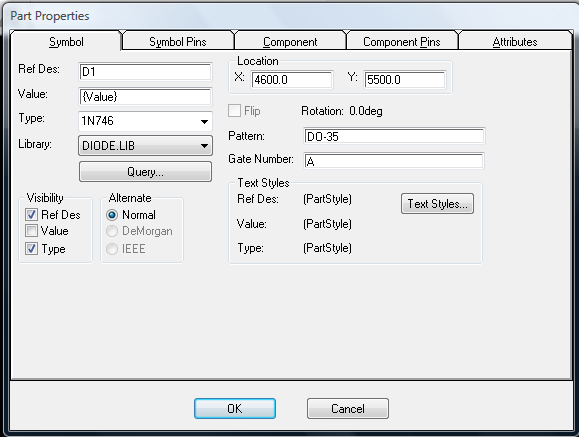Expand the Type dropdown showing 1N746

point(145,121)
